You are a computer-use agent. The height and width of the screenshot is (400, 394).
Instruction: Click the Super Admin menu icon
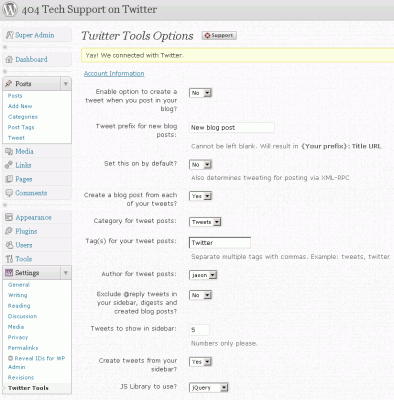(x=10, y=35)
